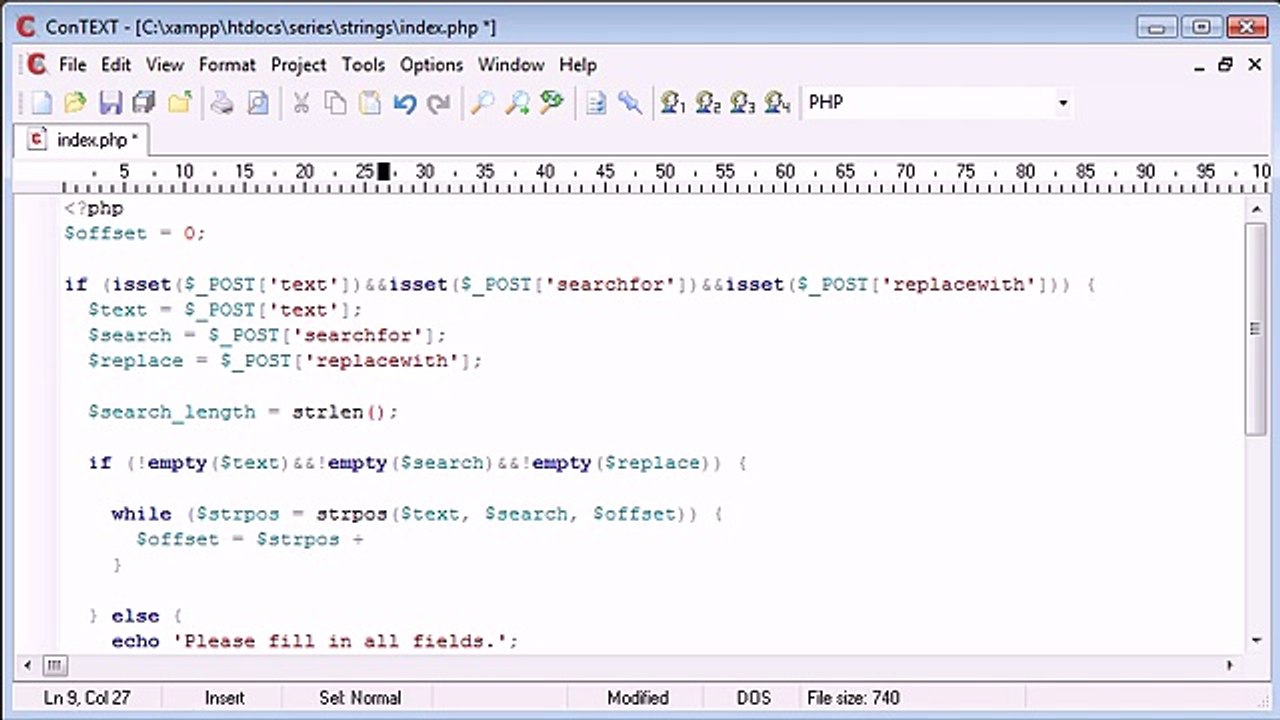Minimize the inner document window
Screen dimensions: 1280x720
point(1200,66)
